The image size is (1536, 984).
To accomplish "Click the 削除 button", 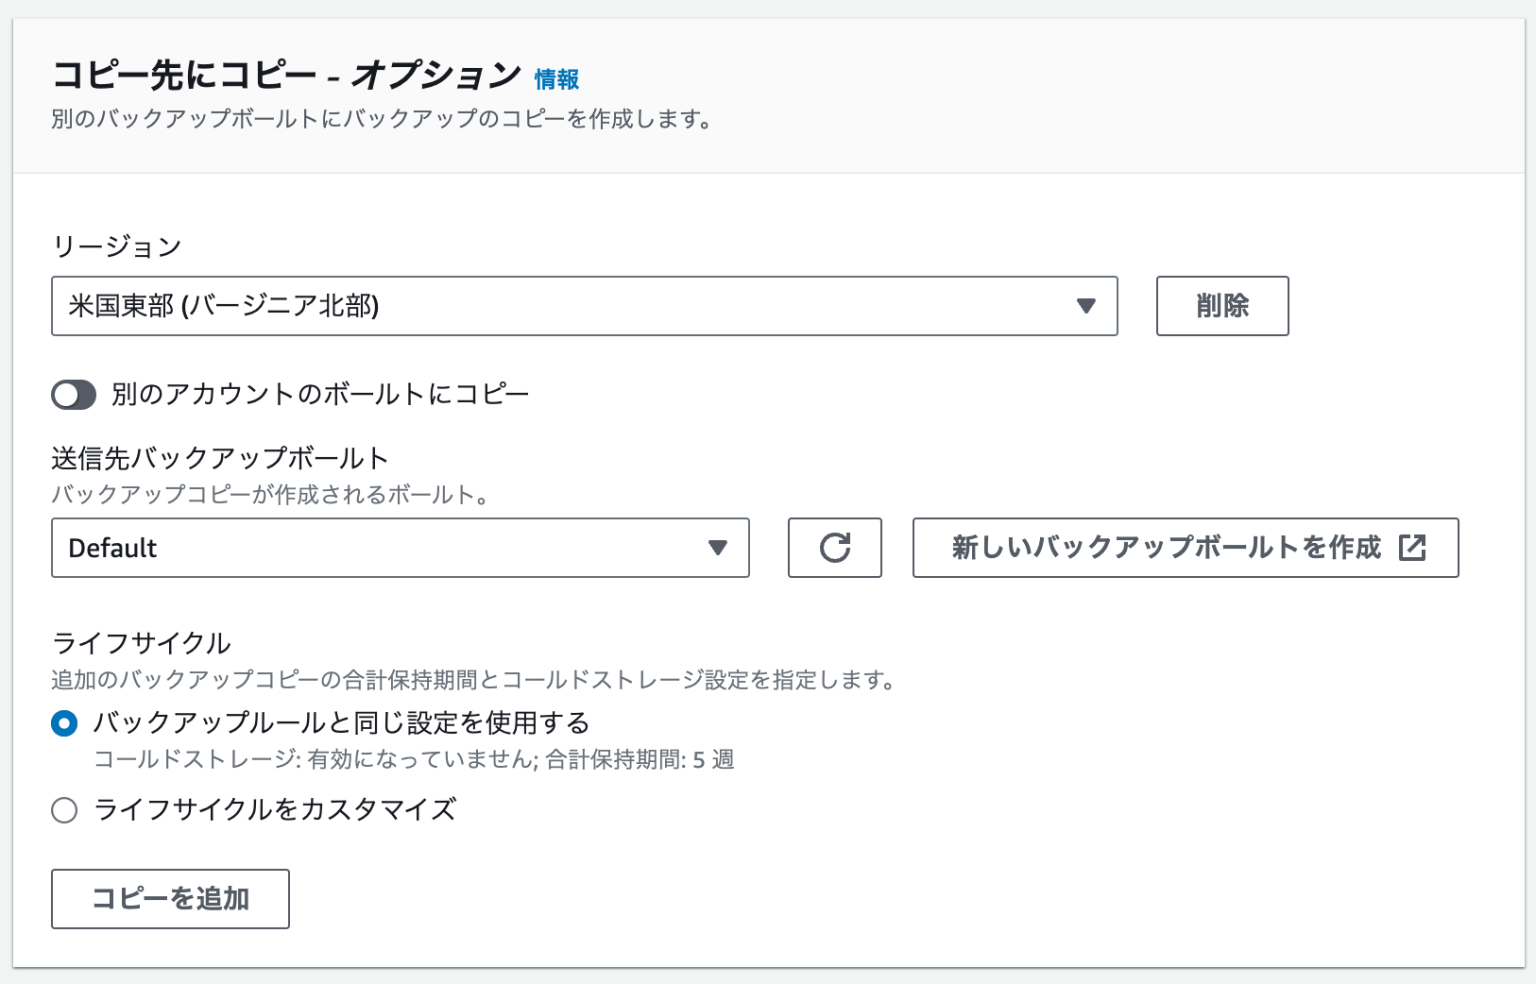I will (1222, 306).
